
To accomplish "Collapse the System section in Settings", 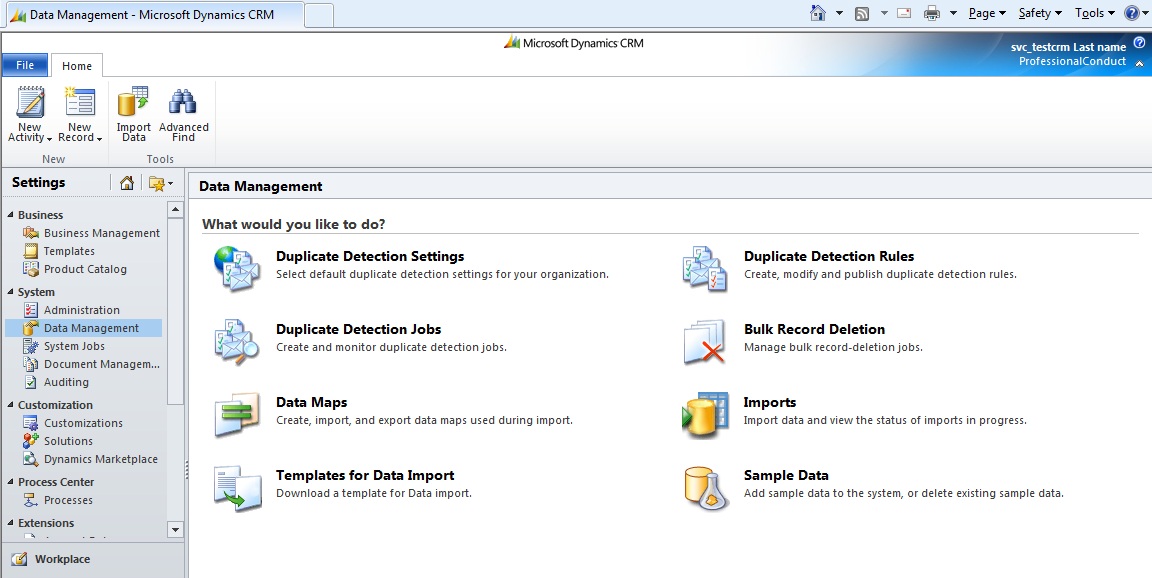I will (10, 292).
